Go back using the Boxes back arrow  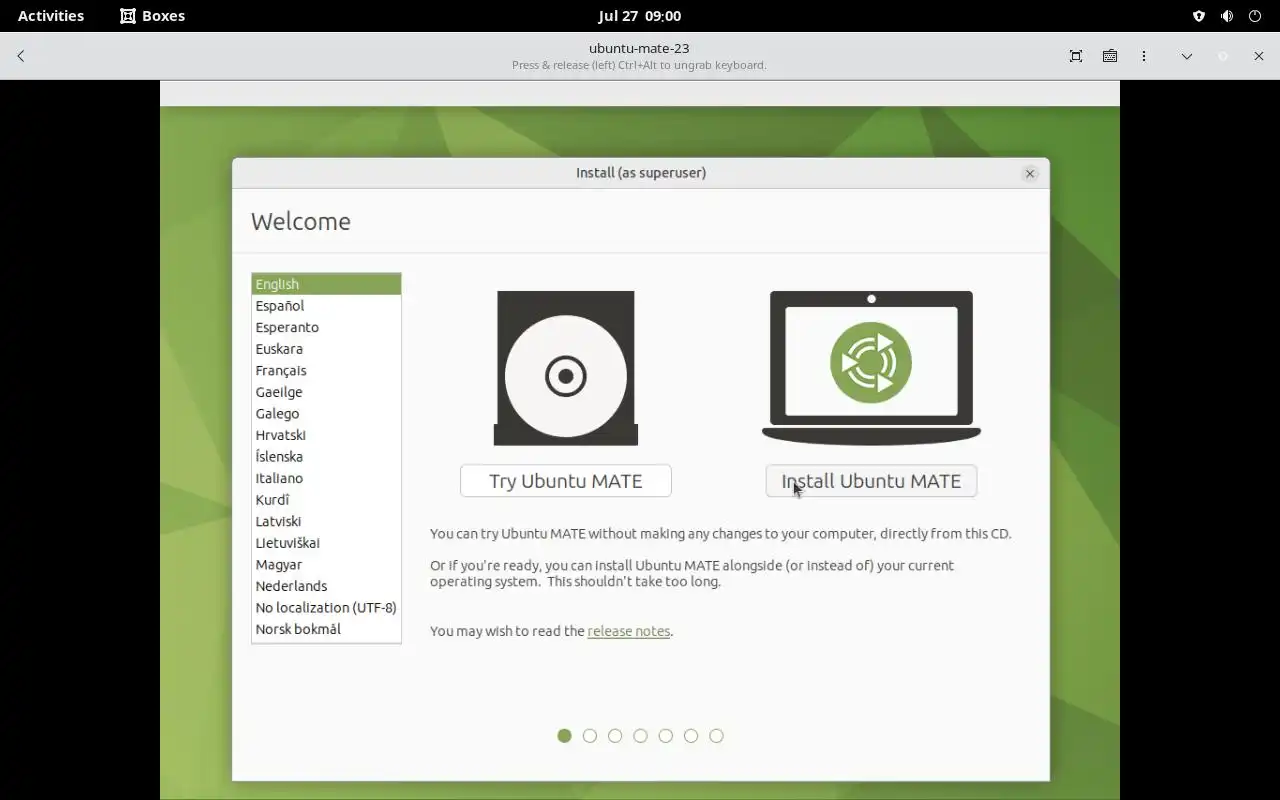21,56
